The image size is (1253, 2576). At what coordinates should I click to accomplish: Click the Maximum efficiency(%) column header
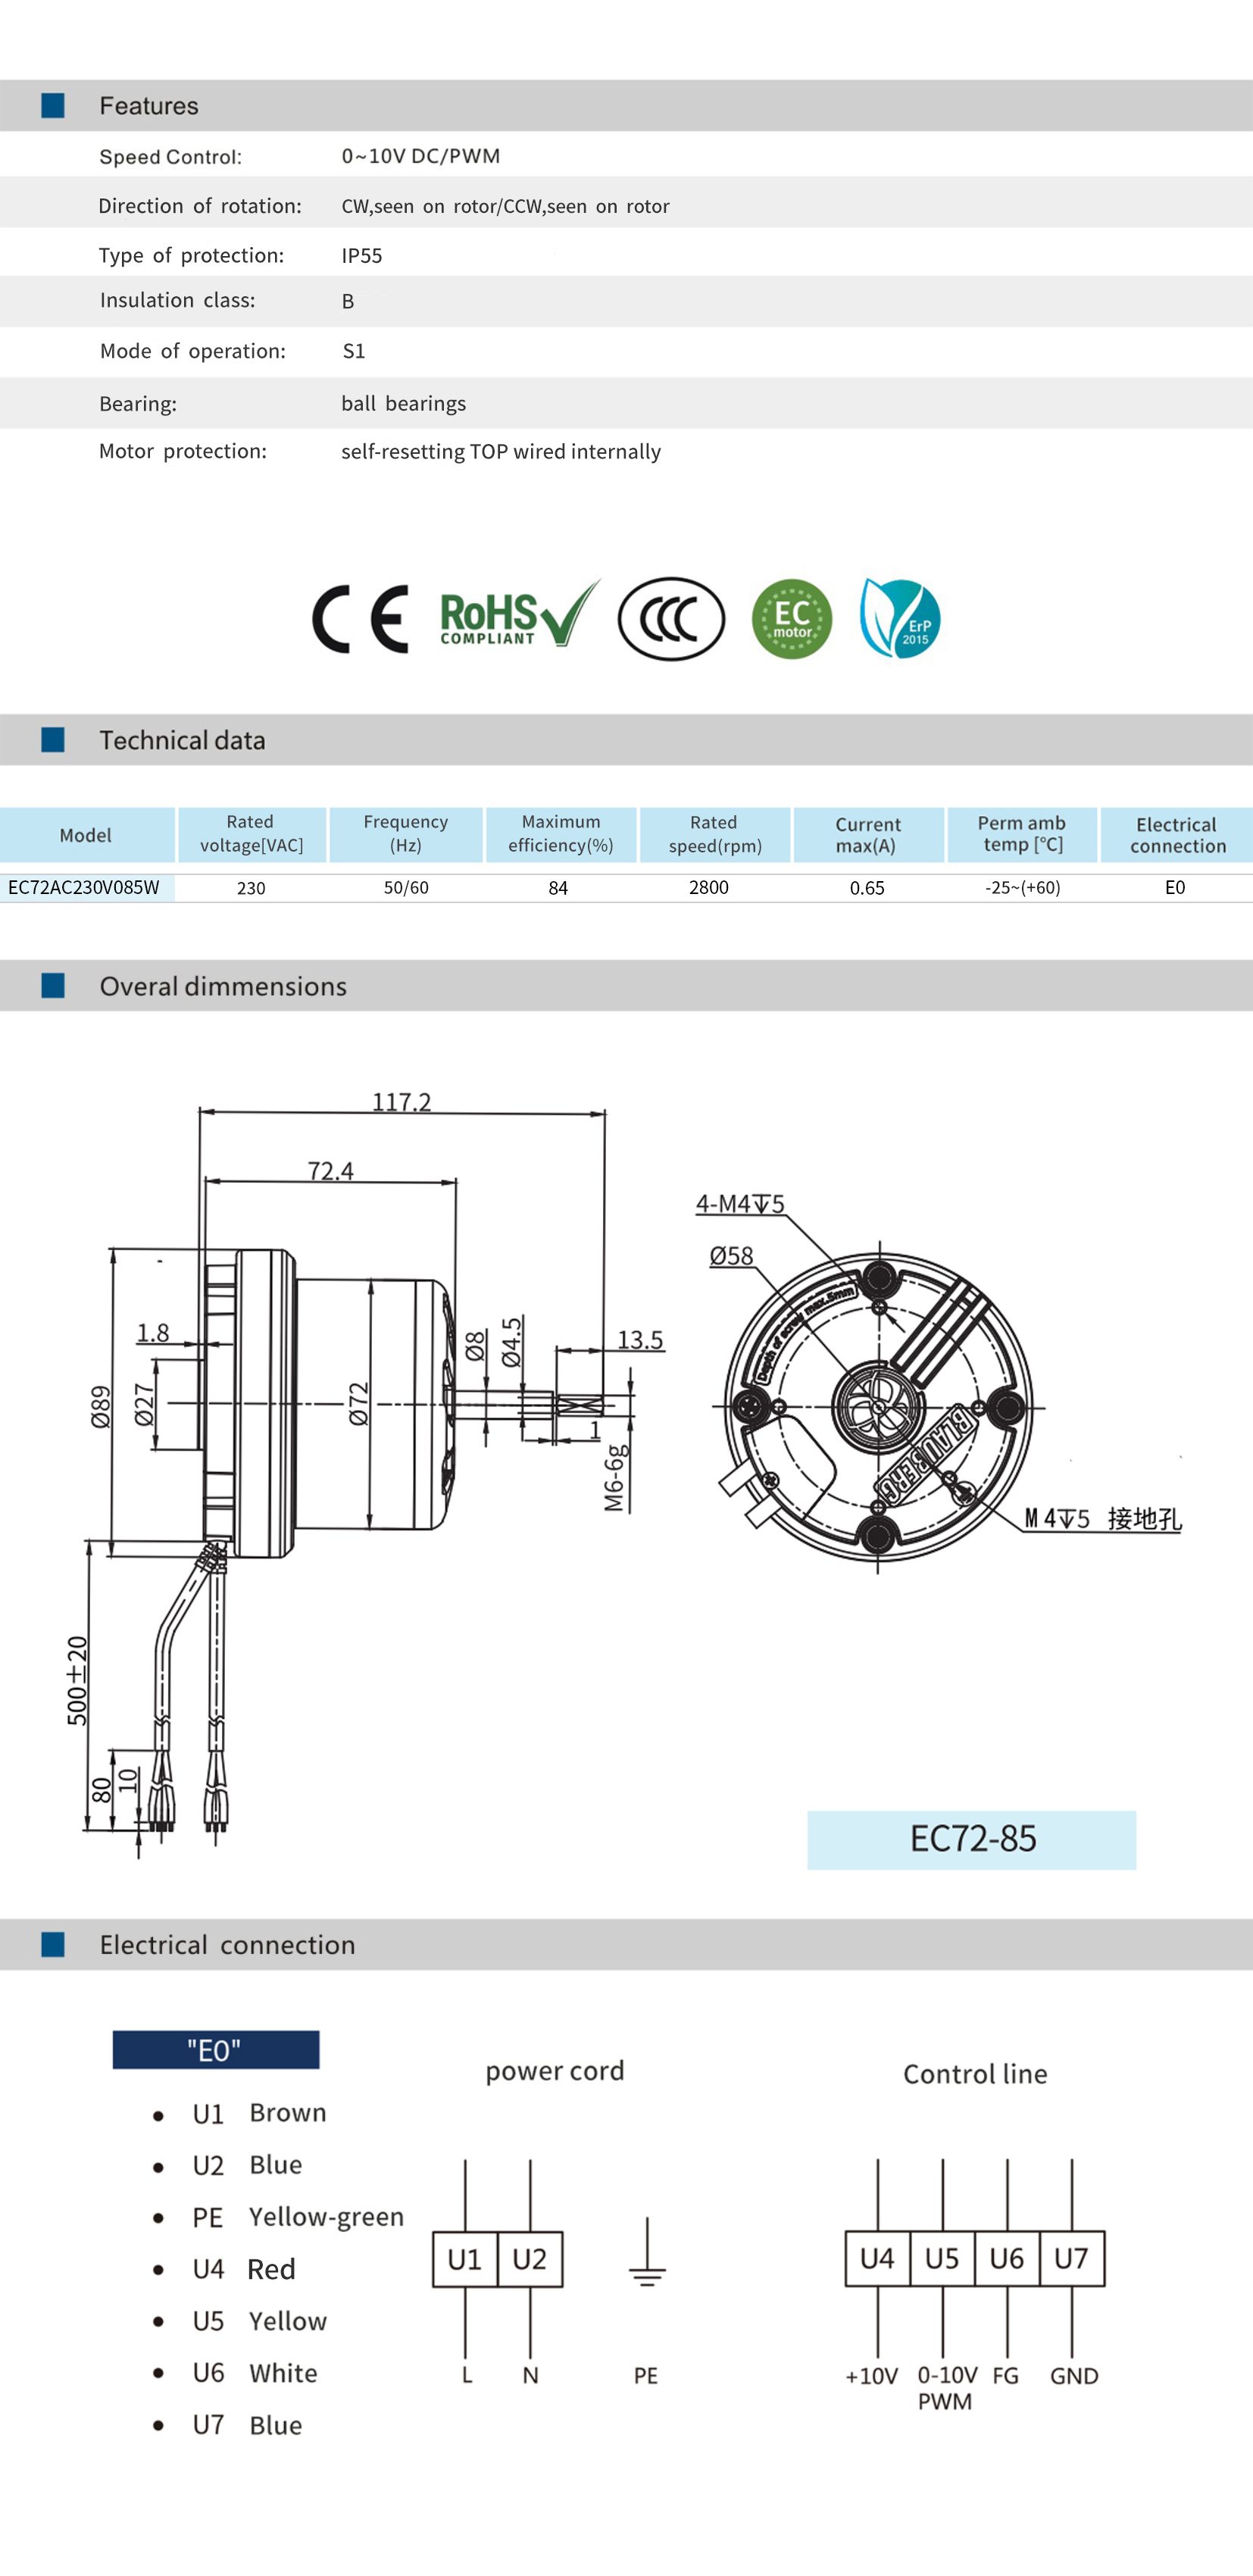pos(561,834)
